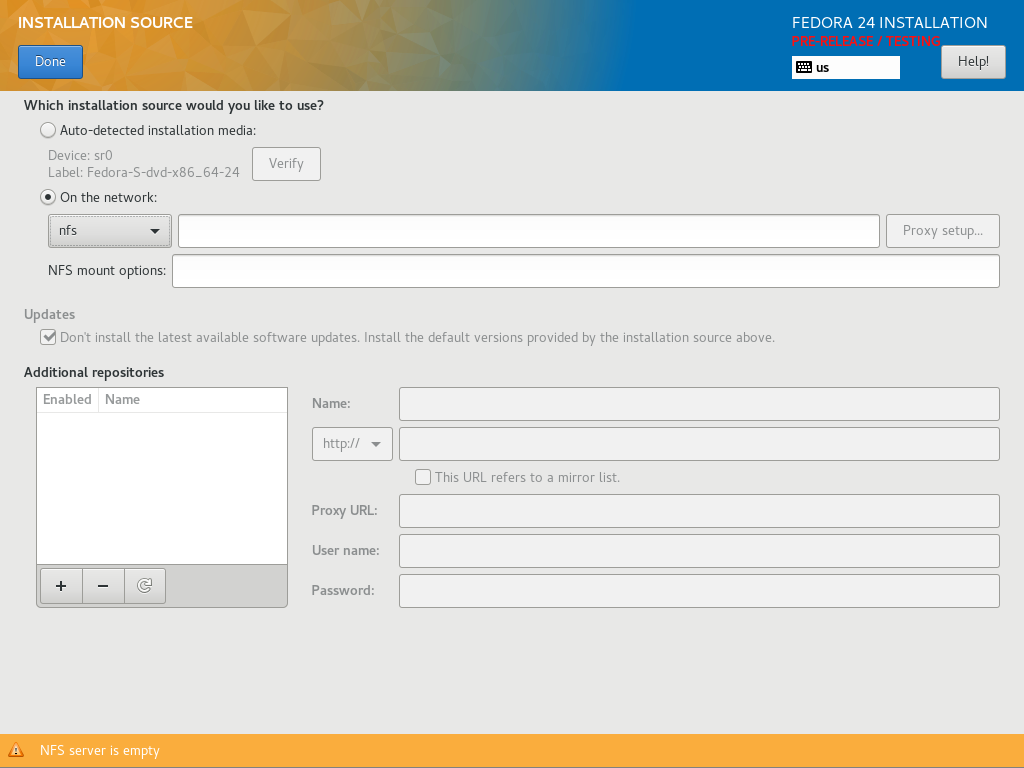The image size is (1024, 768).
Task: Select On the network radio button
Action: click(x=48, y=197)
